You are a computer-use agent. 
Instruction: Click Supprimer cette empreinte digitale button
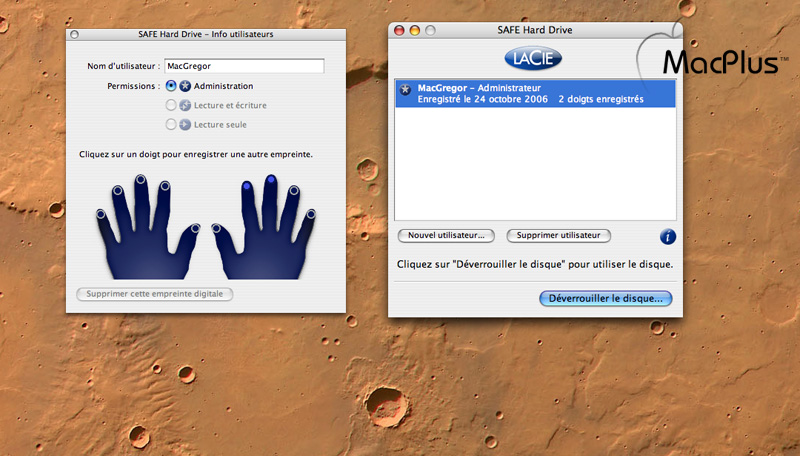(x=155, y=294)
